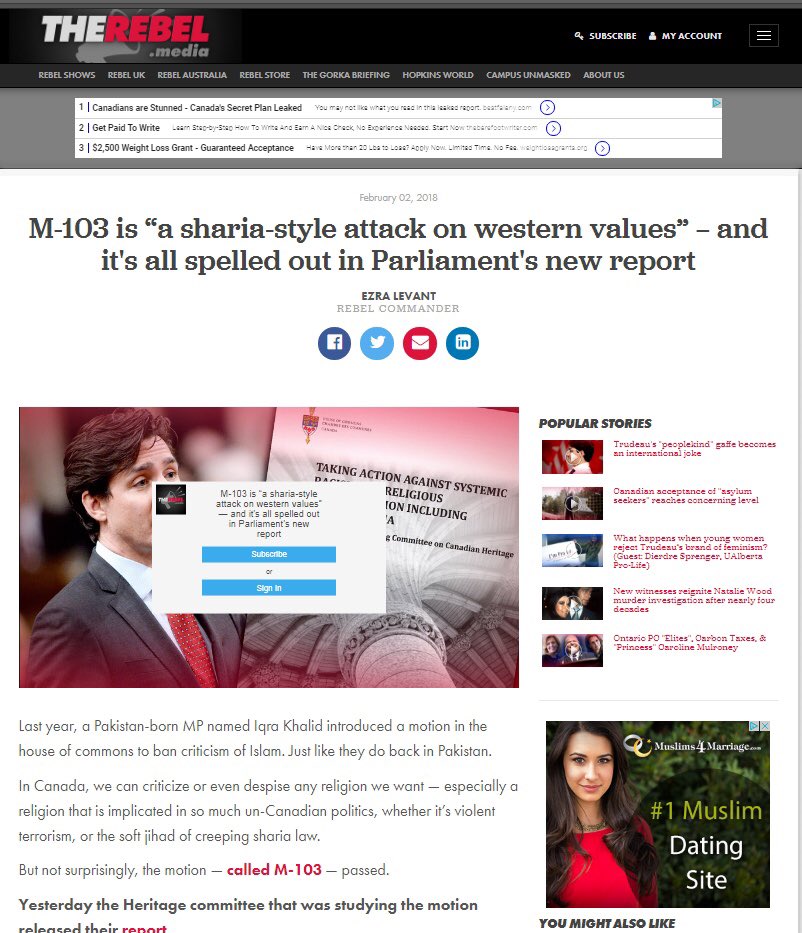Play Natalie Wood story thumbnail
Screen dimensions: 802x933
pyautogui.click(x=572, y=603)
